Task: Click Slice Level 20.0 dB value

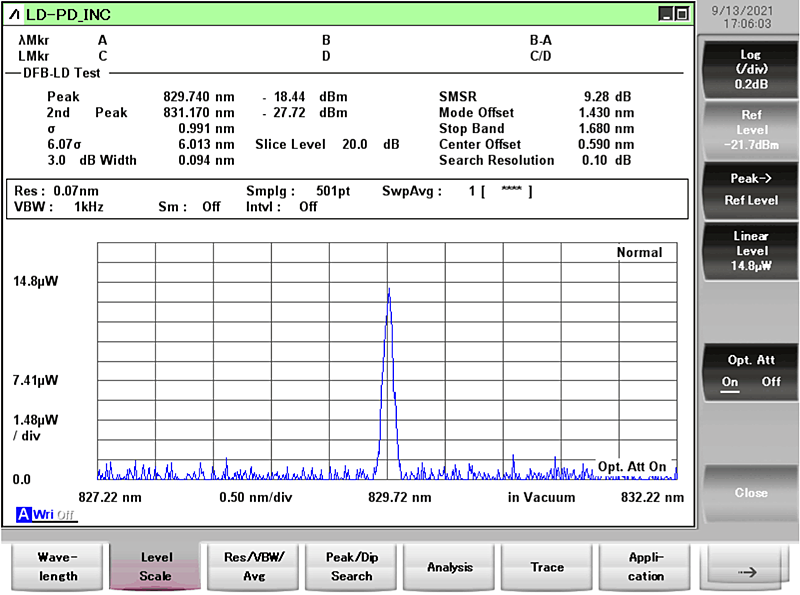Action: pyautogui.click(x=371, y=144)
